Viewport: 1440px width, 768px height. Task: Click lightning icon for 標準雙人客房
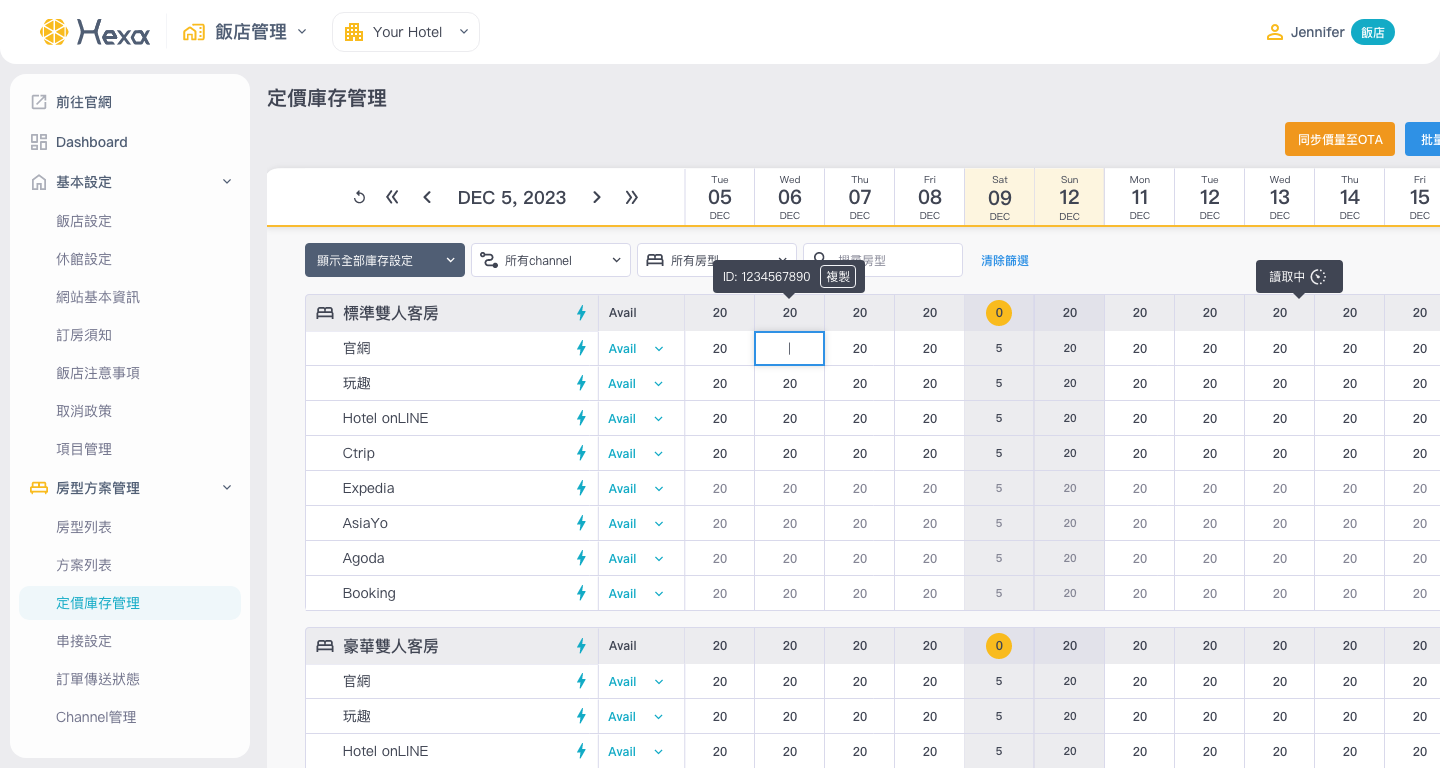click(x=581, y=313)
